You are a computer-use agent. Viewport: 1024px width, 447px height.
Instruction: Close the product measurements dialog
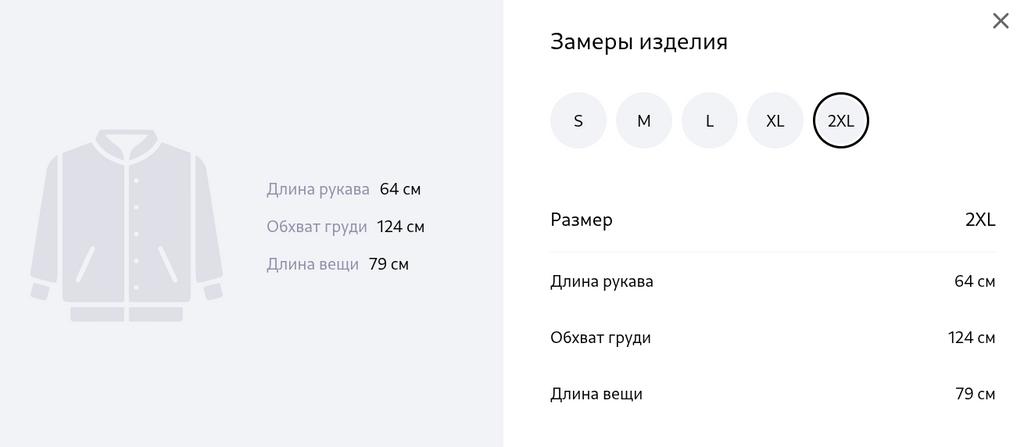pos(1000,21)
